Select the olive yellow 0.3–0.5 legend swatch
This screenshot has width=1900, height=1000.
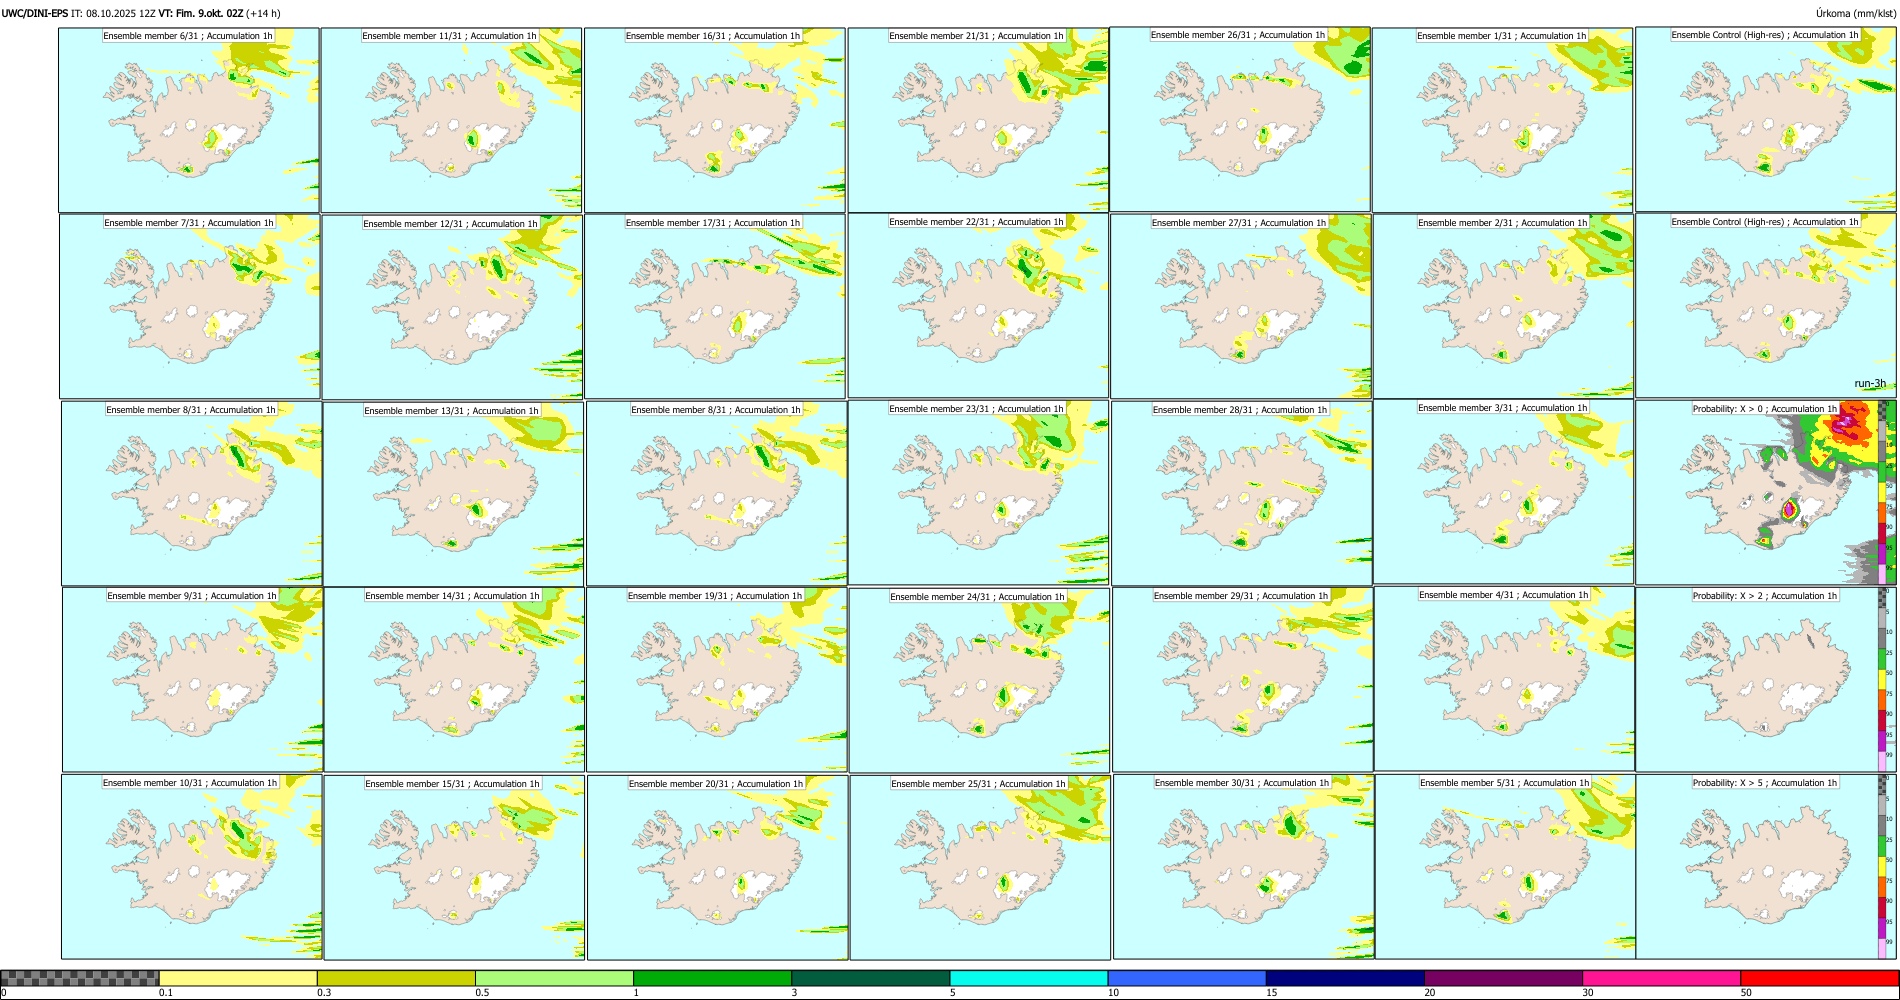coord(396,978)
